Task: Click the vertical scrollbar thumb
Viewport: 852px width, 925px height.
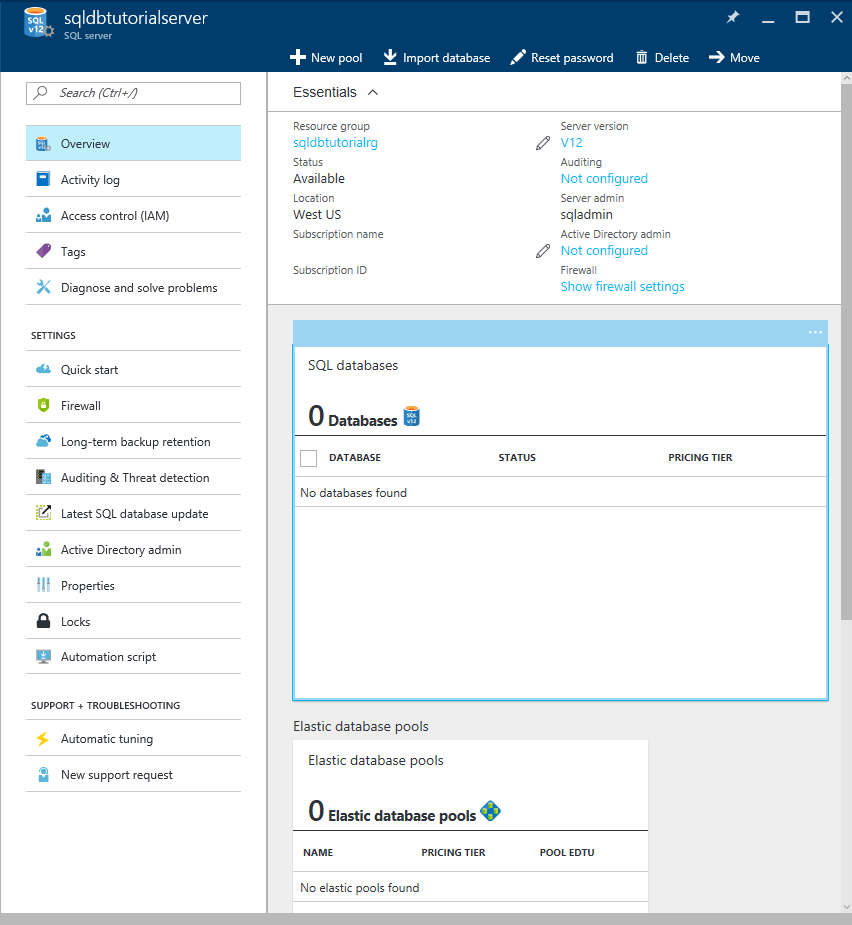Action: (x=846, y=351)
